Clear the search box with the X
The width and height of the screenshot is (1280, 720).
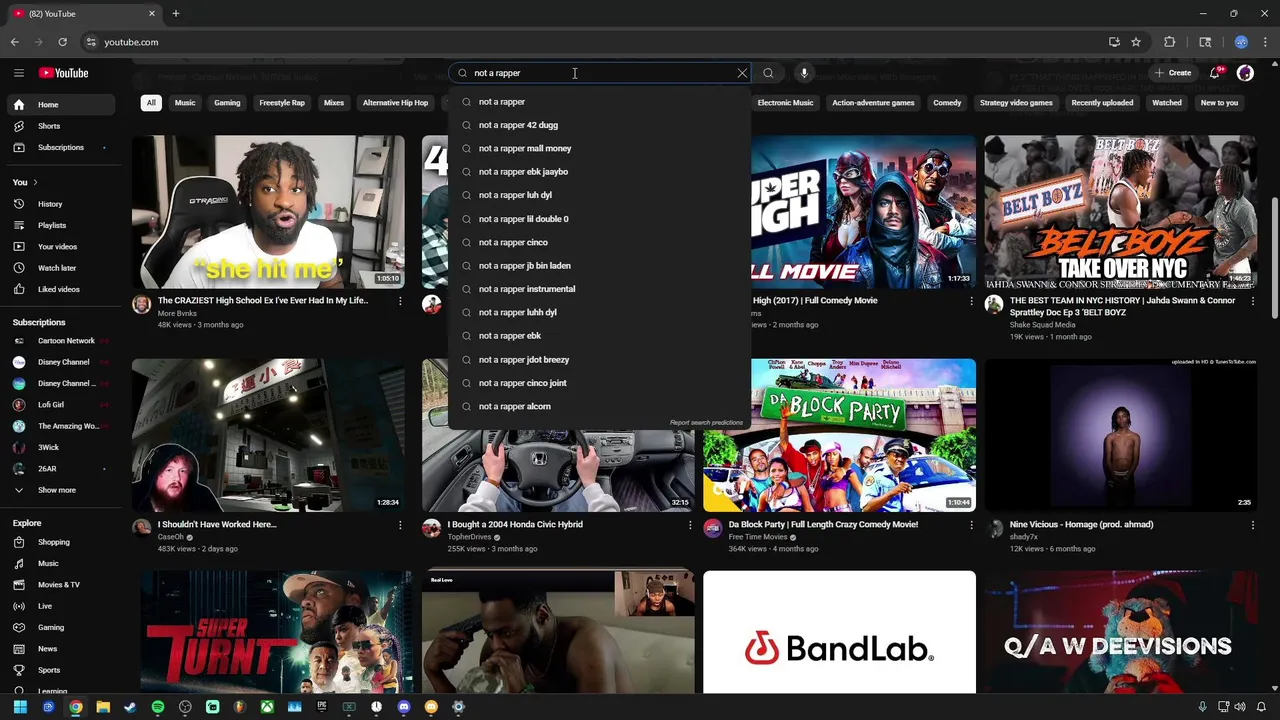tap(742, 73)
